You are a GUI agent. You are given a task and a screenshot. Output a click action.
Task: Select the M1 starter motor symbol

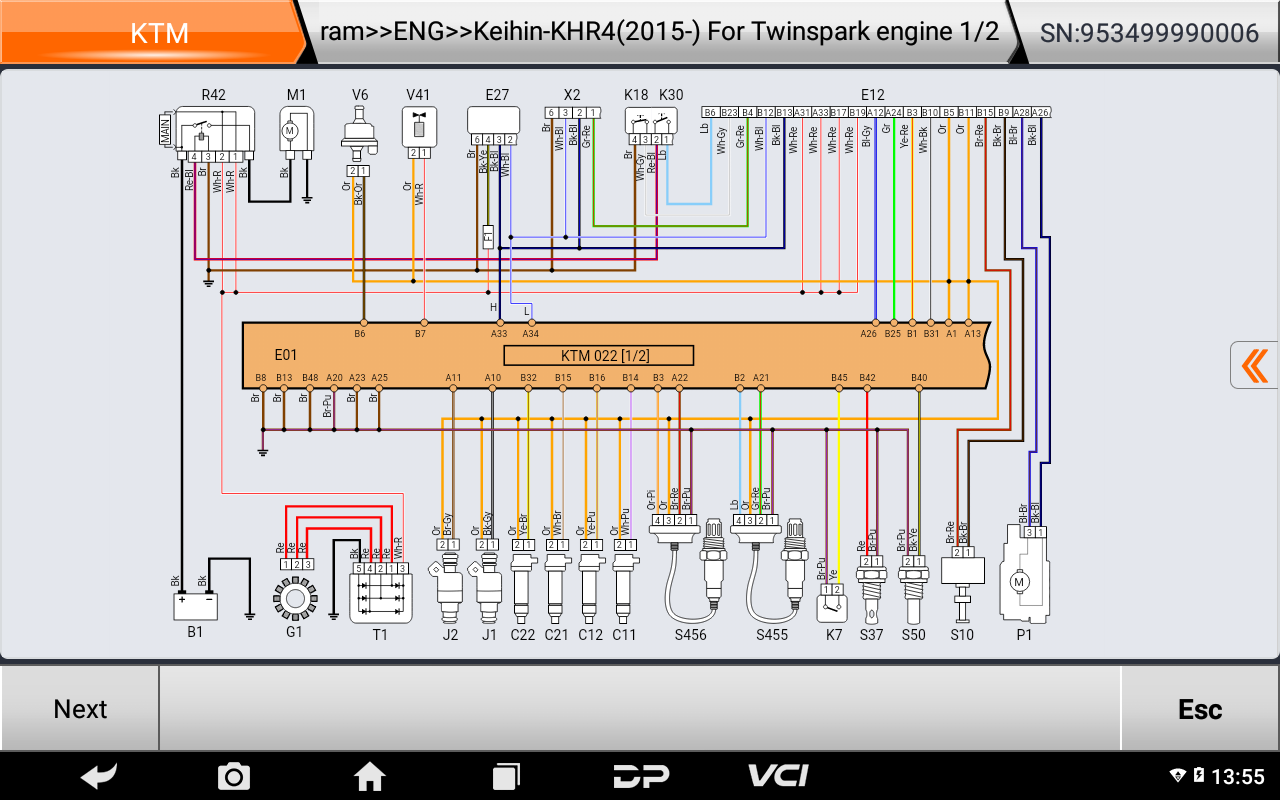(296, 130)
